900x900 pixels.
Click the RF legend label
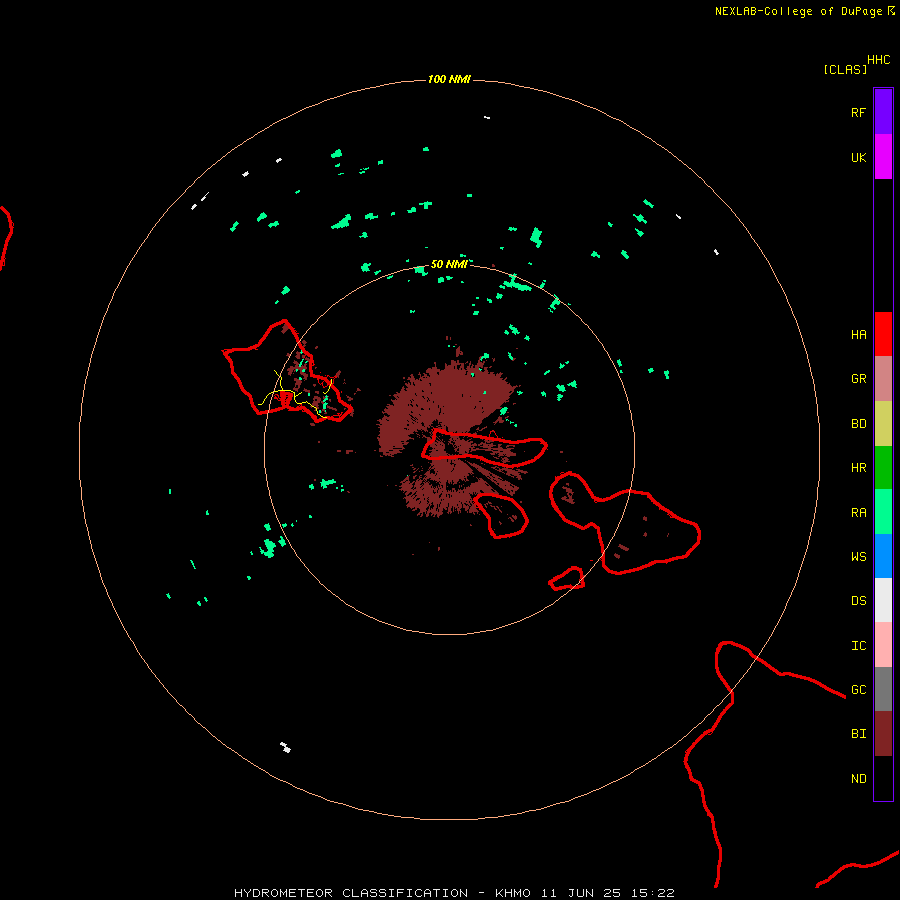pos(858,112)
